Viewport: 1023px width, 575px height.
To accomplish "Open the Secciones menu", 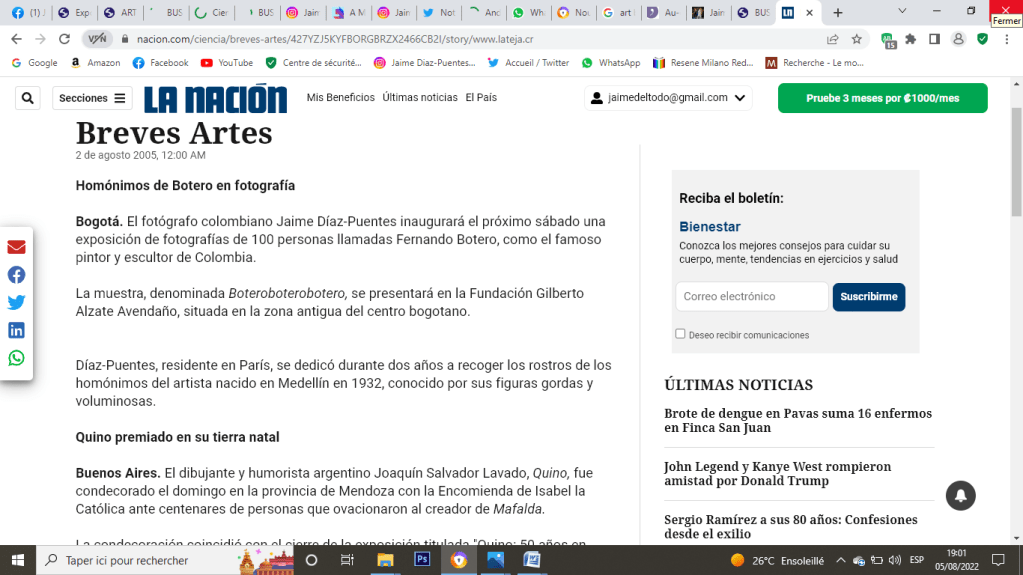I will [93, 98].
